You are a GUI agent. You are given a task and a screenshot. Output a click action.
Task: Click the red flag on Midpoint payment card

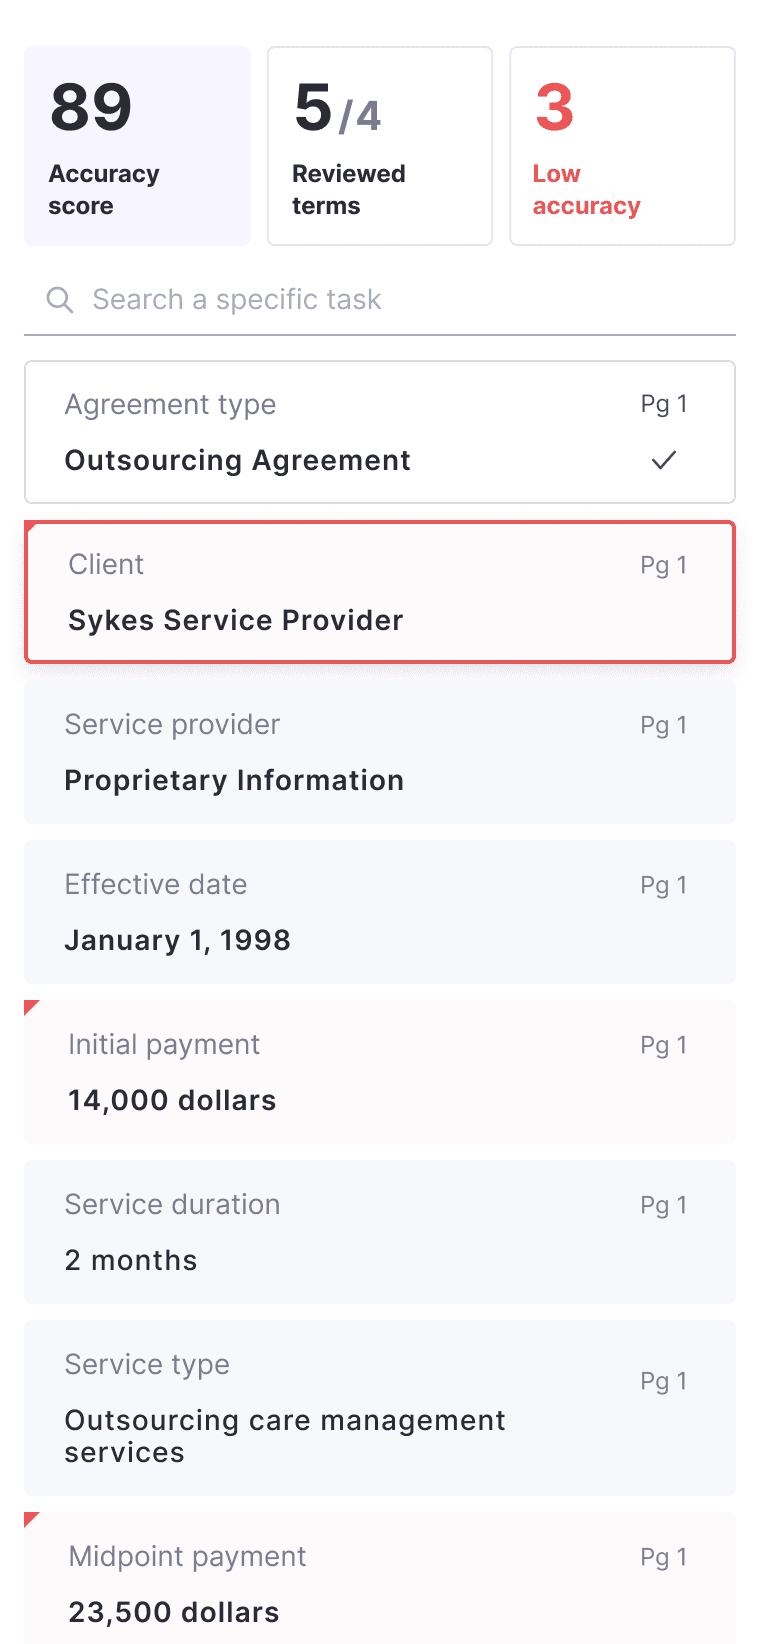(x=31, y=1519)
